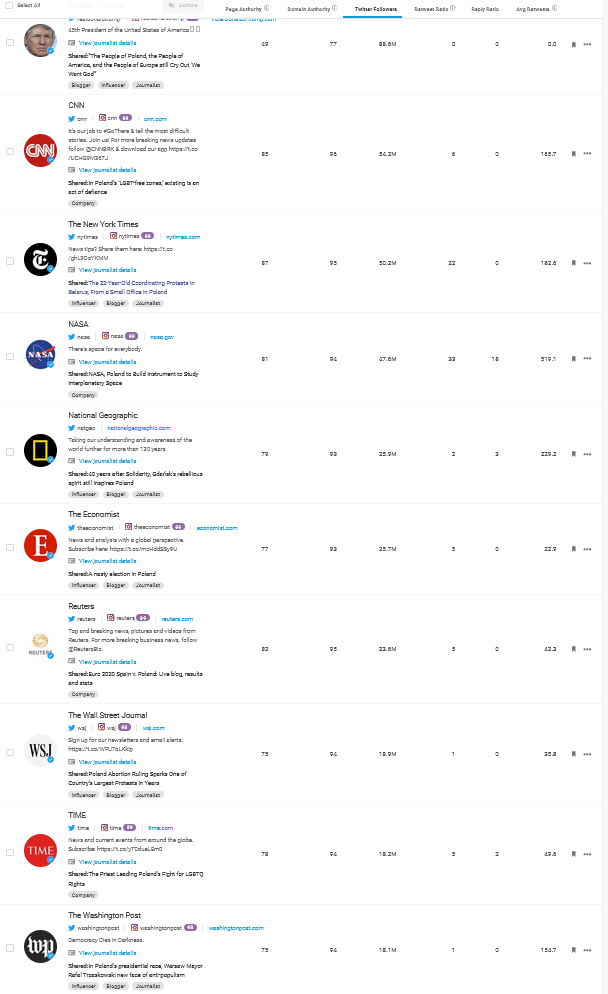The image size is (608, 994).
Task: Click The Economist's Instagram icon
Action: click(128, 527)
